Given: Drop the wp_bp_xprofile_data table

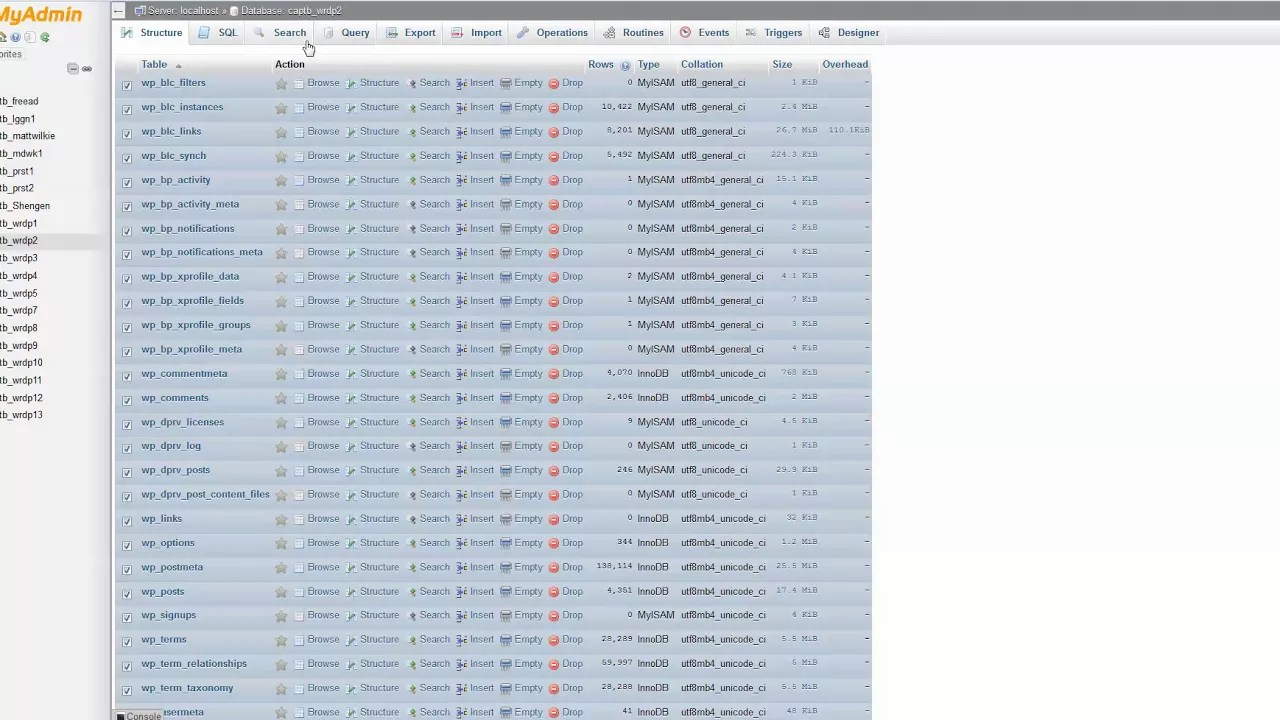Looking at the screenshot, I should click(x=565, y=277).
